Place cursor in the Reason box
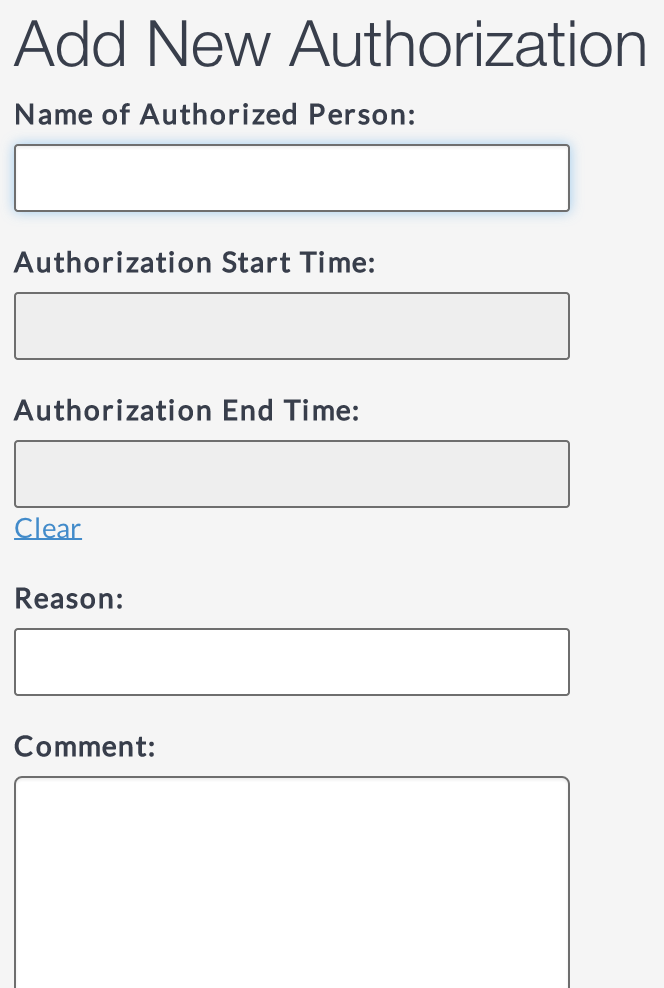This screenshot has height=988, width=664. click(x=291, y=662)
